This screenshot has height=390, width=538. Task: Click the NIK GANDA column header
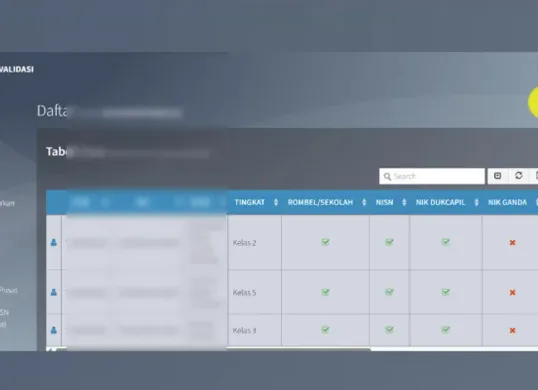click(x=507, y=202)
